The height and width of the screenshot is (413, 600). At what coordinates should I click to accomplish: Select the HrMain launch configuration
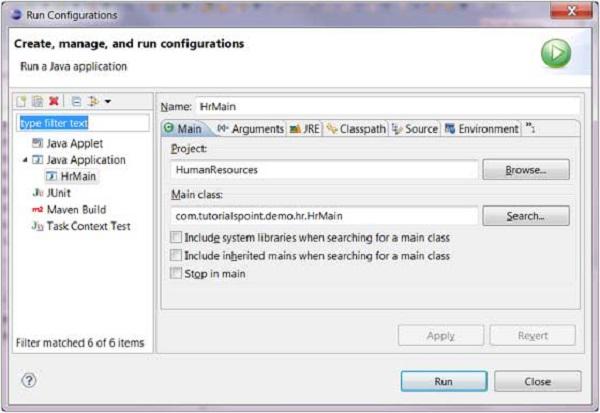78,176
